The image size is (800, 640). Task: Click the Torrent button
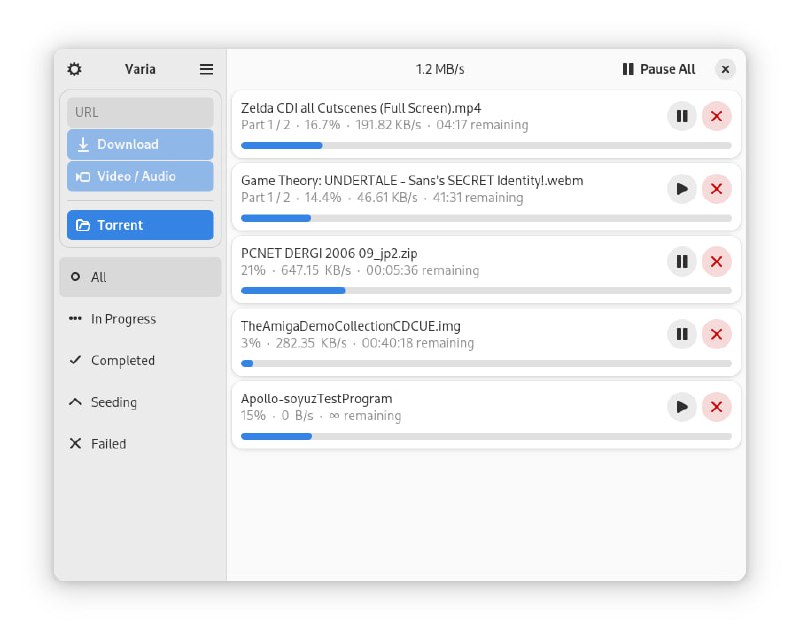[x=140, y=225]
